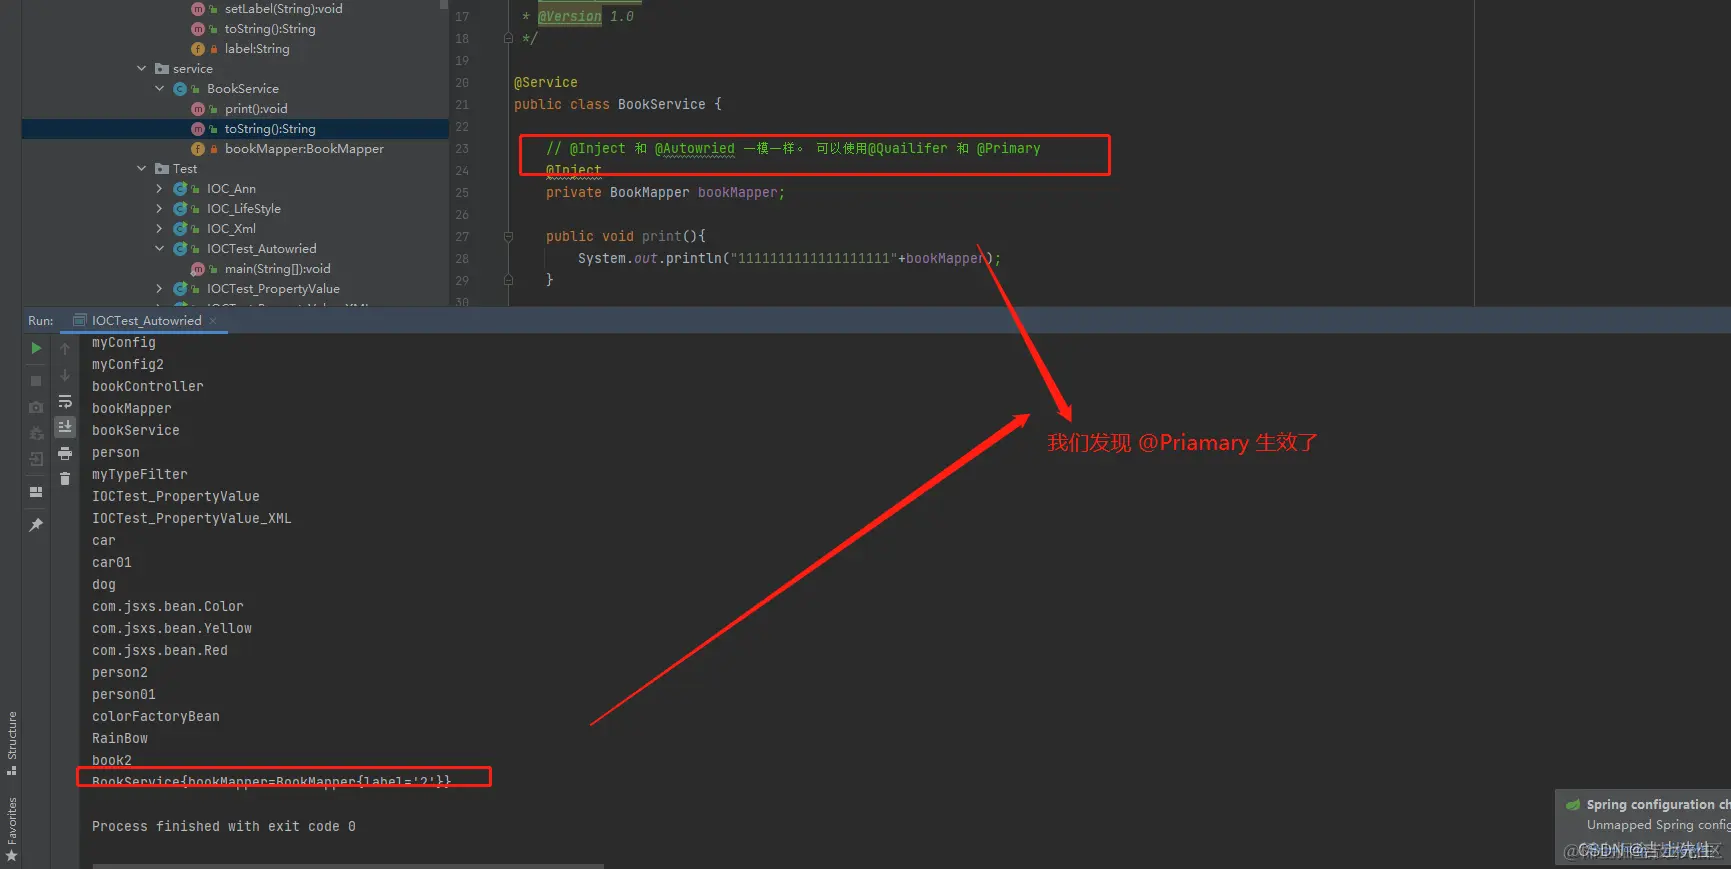The width and height of the screenshot is (1731, 869).
Task: Click the Up the Stack Trace arrow
Action: 65,349
